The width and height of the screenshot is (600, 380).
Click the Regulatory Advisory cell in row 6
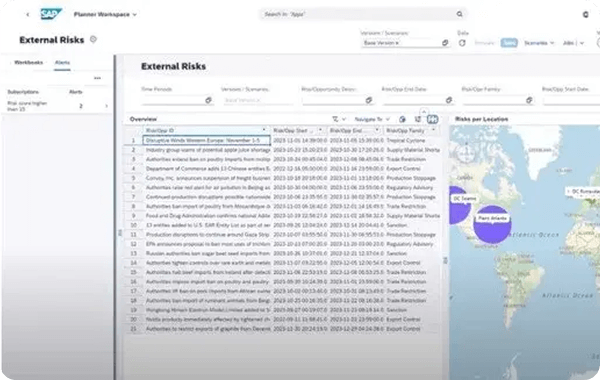[x=412, y=188]
